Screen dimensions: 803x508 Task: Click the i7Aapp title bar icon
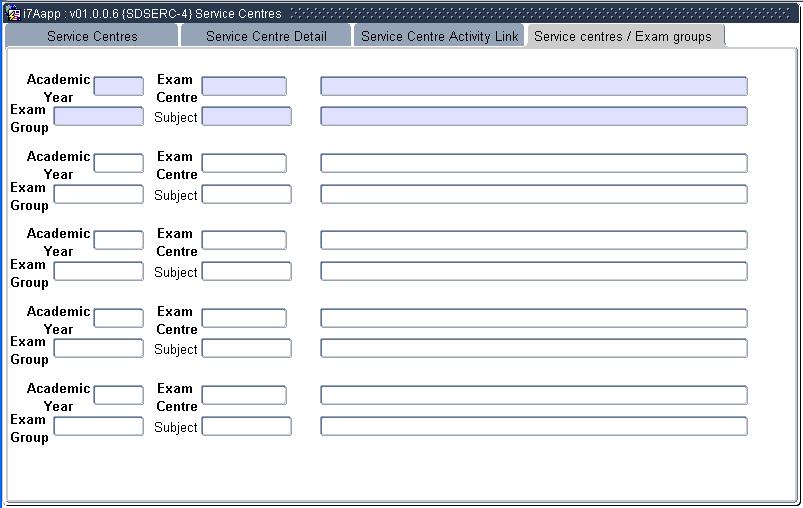(13, 14)
